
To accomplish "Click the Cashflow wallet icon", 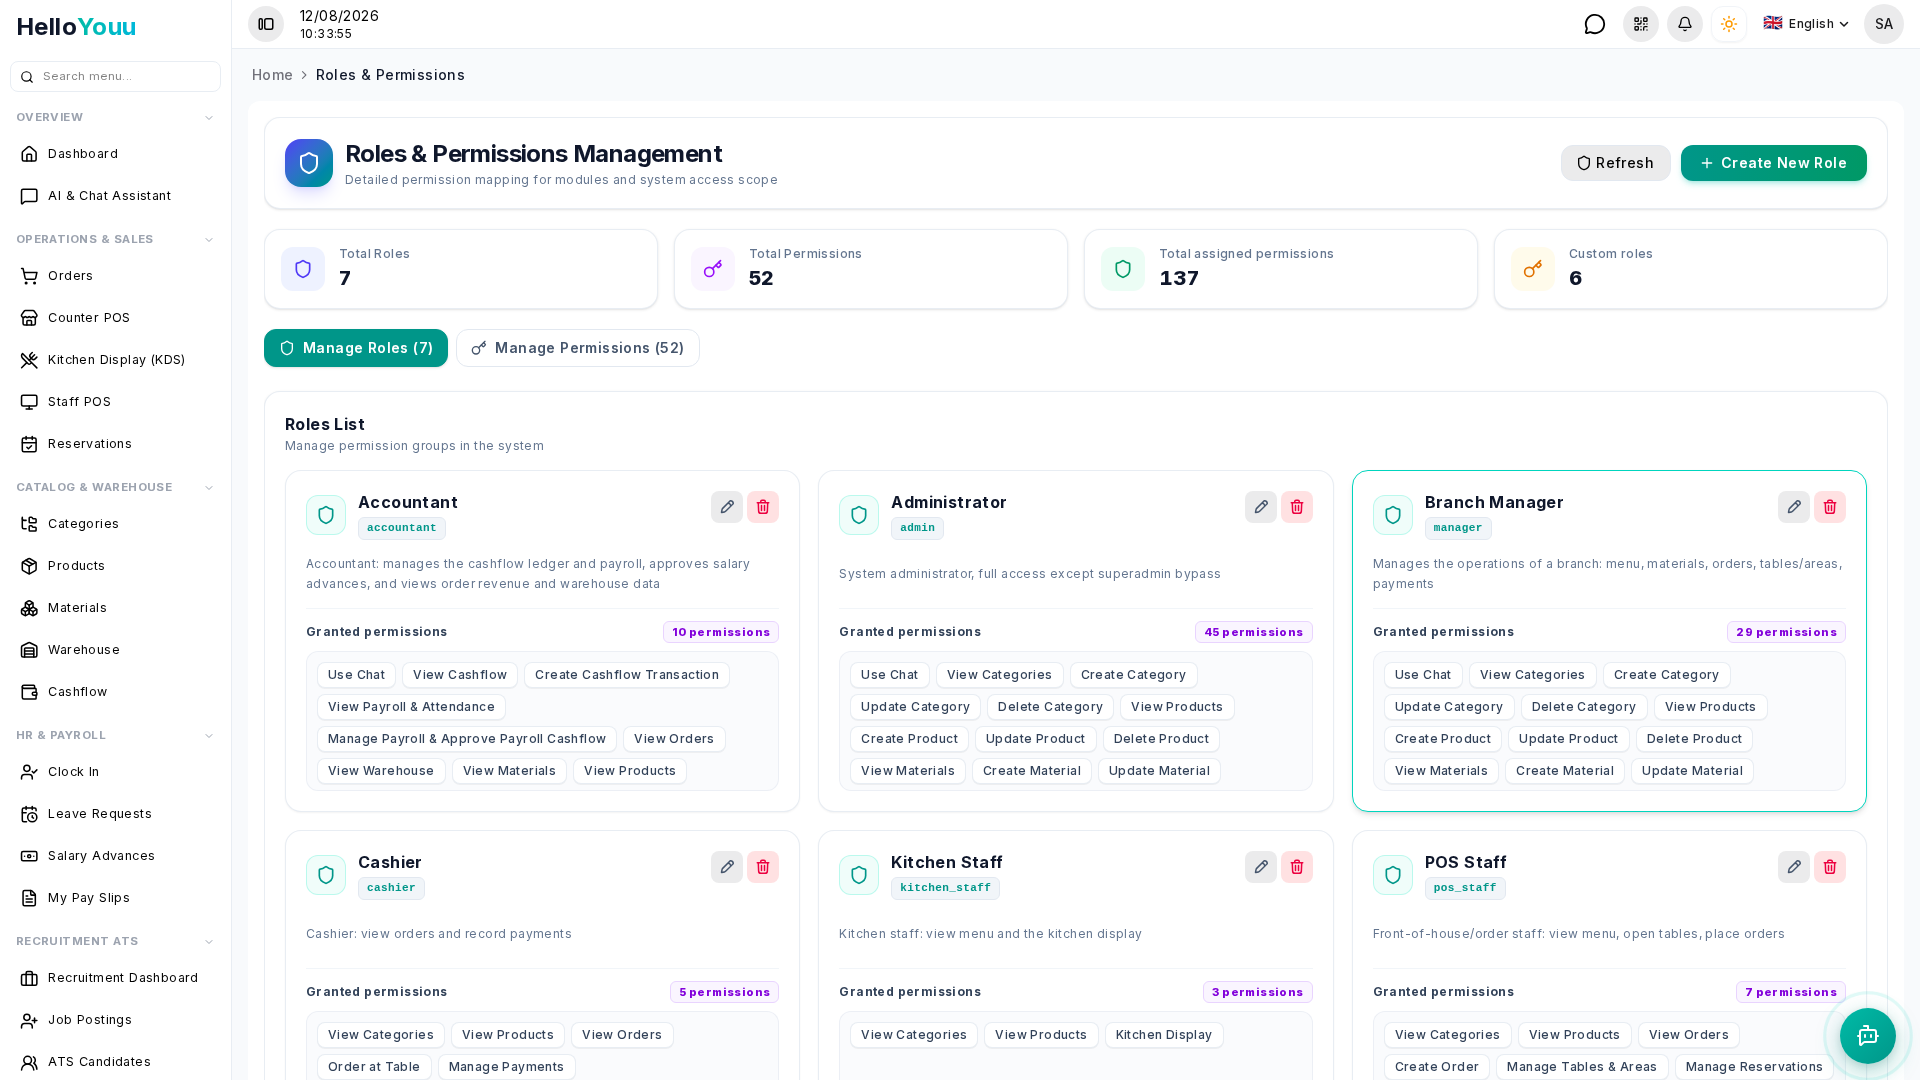I will pos(29,692).
